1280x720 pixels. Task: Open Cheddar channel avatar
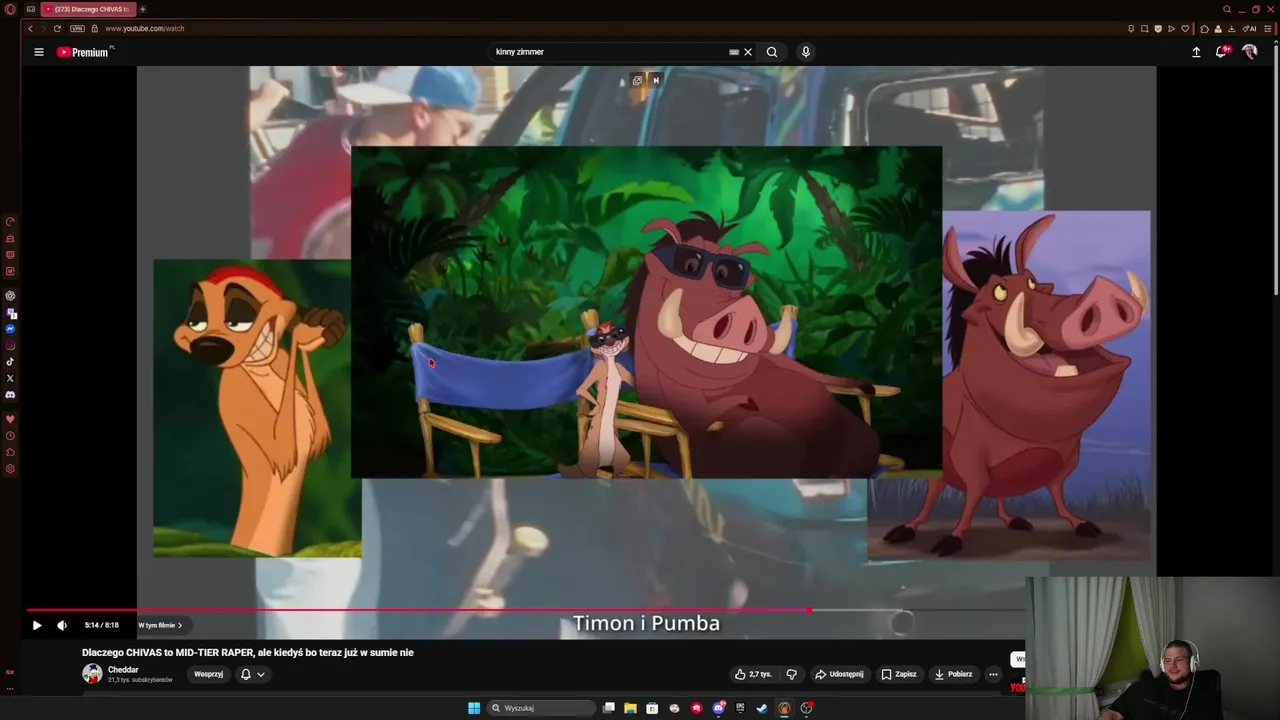[92, 674]
